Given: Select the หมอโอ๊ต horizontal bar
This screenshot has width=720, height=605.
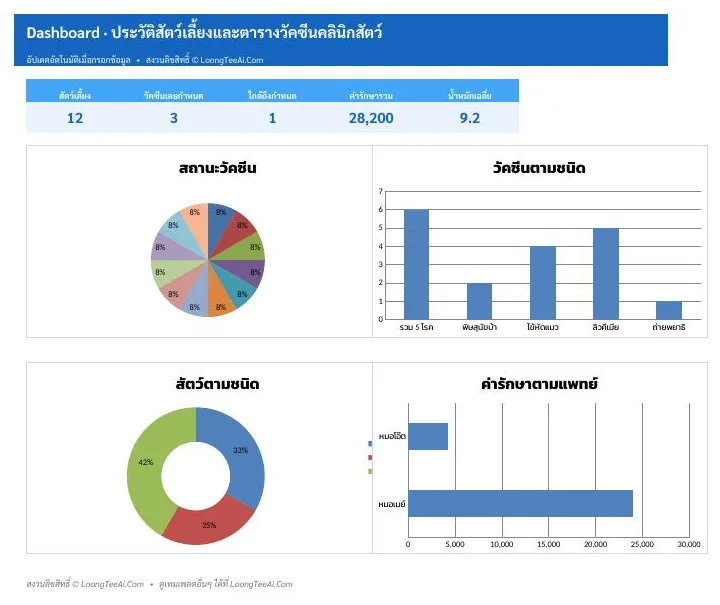Looking at the screenshot, I should (x=428, y=436).
